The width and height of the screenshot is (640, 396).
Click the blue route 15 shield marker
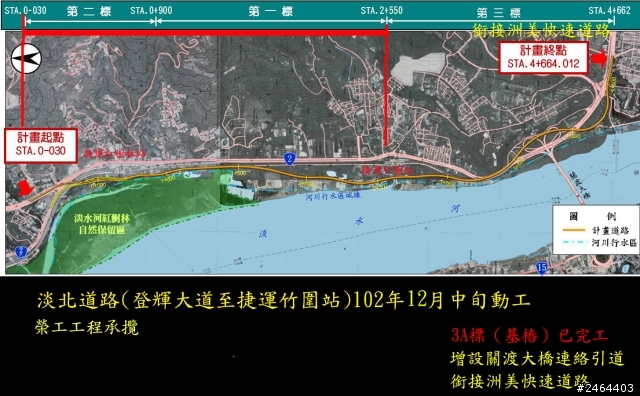541,268
